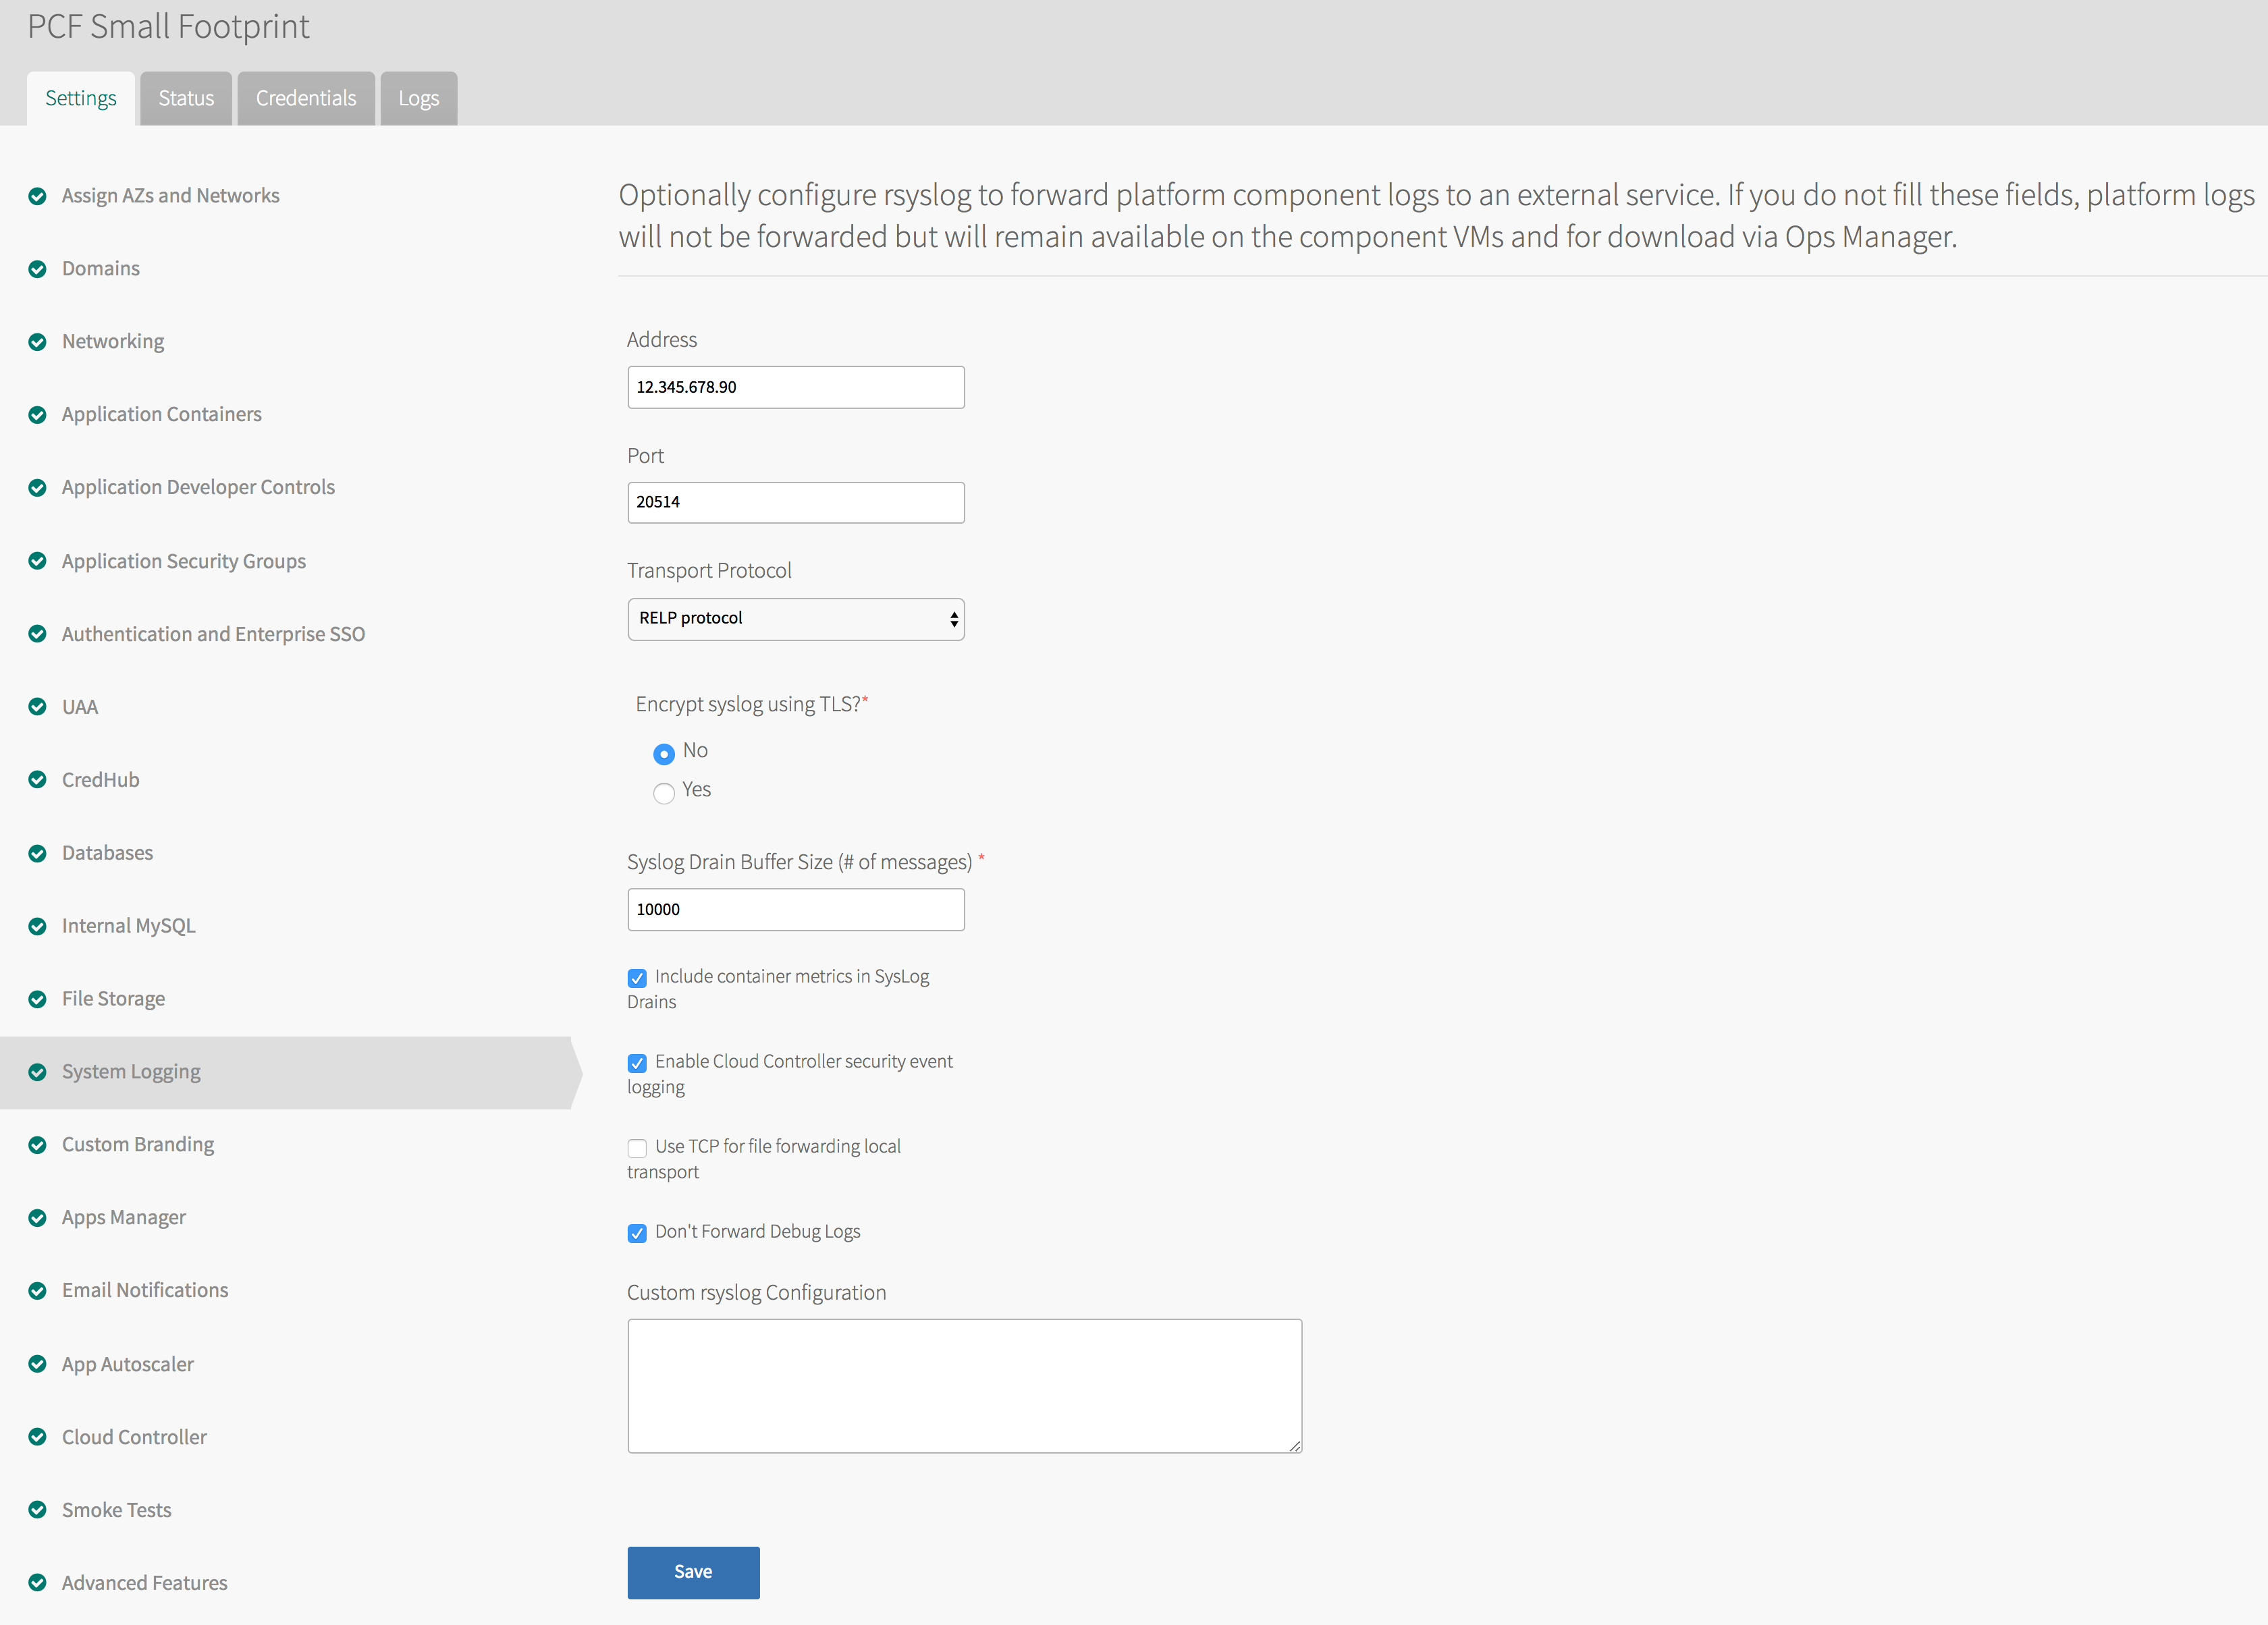The image size is (2268, 1625).
Task: Click the check icon next to Application Containers
Action: click(x=38, y=415)
